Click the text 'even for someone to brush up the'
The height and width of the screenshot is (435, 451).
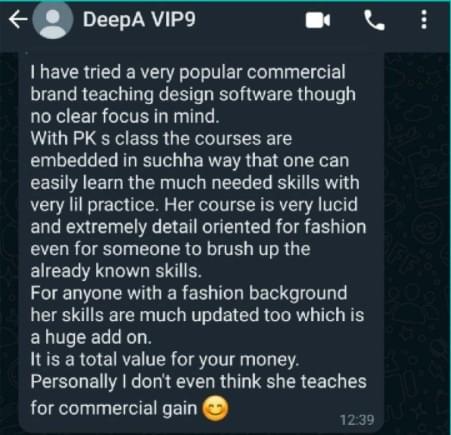170,249
